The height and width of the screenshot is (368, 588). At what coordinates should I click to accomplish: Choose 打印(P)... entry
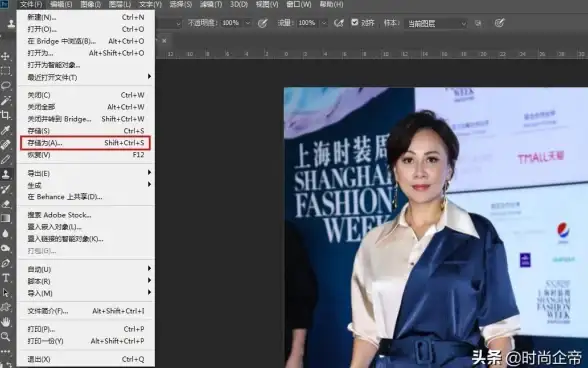pos(86,329)
